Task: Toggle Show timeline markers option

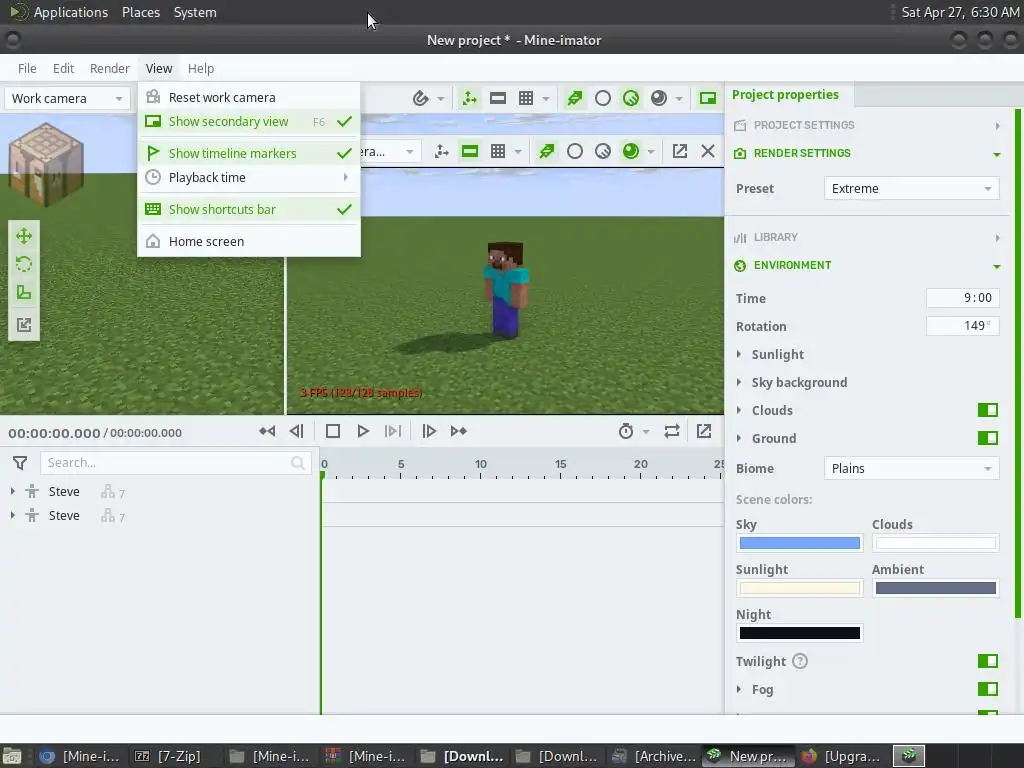Action: coord(249,153)
